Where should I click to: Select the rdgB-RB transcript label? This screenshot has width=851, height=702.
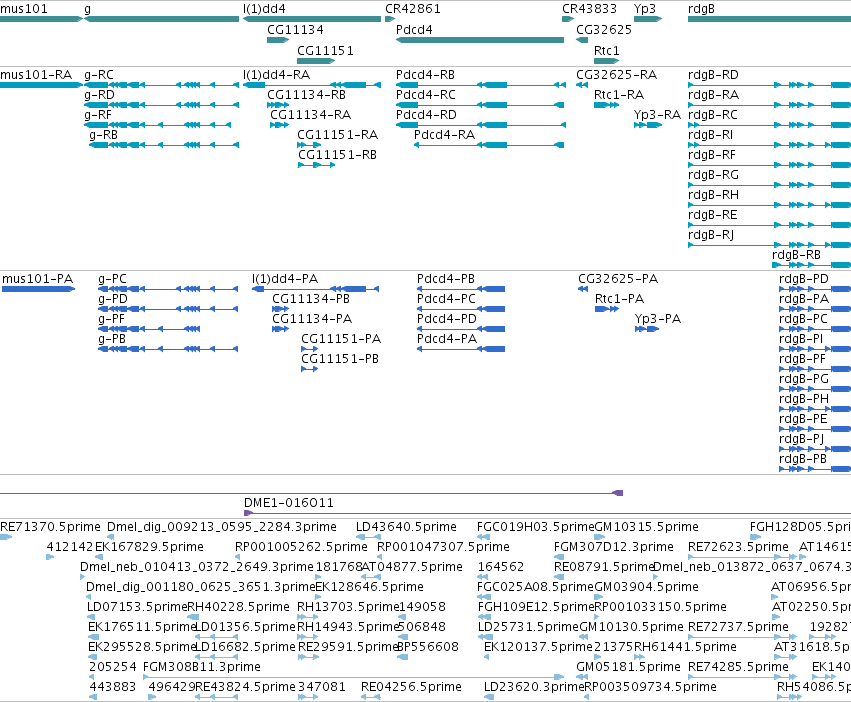pyautogui.click(x=796, y=255)
